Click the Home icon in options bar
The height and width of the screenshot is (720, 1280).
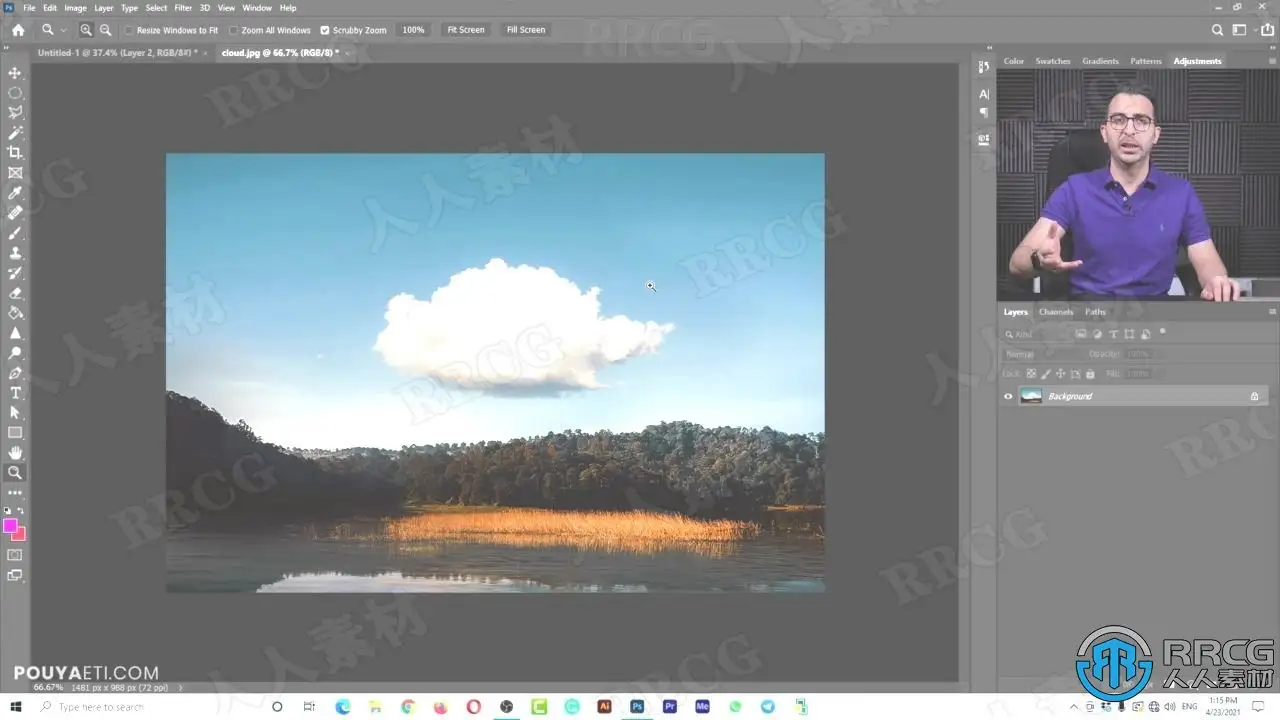(x=18, y=30)
